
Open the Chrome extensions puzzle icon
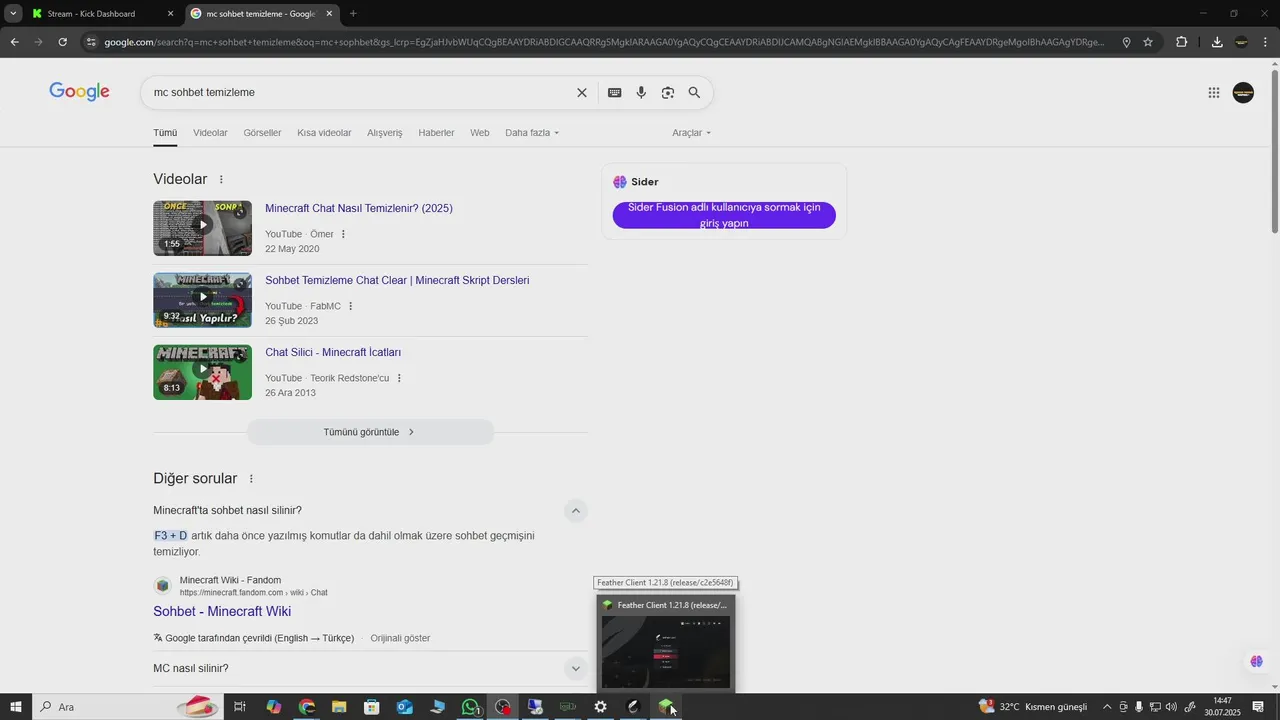1182,42
